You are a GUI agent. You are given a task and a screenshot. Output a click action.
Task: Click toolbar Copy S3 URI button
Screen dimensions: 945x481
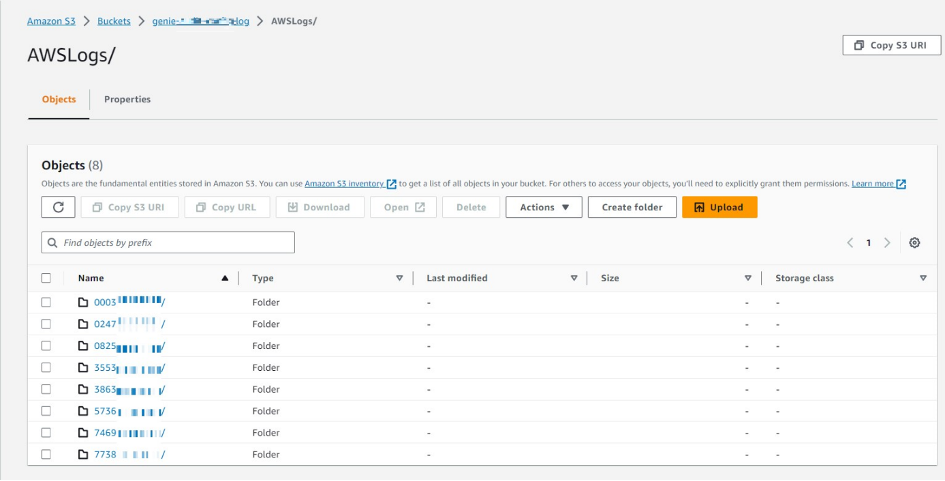point(130,207)
